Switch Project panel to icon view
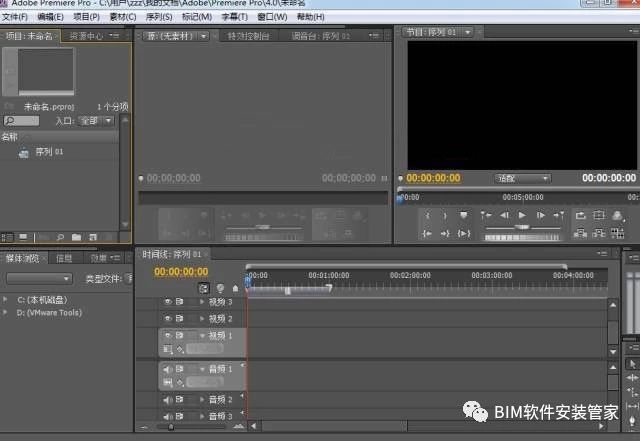 coord(23,237)
